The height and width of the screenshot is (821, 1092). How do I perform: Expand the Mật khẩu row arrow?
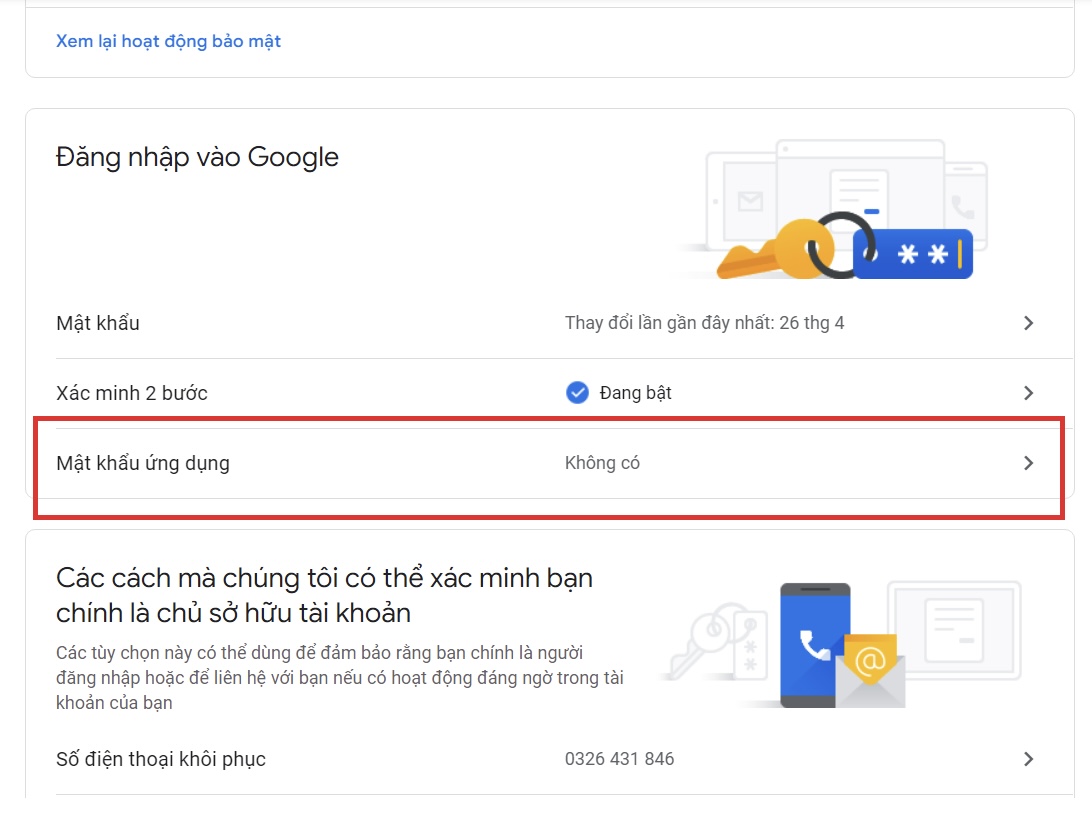coord(1028,323)
